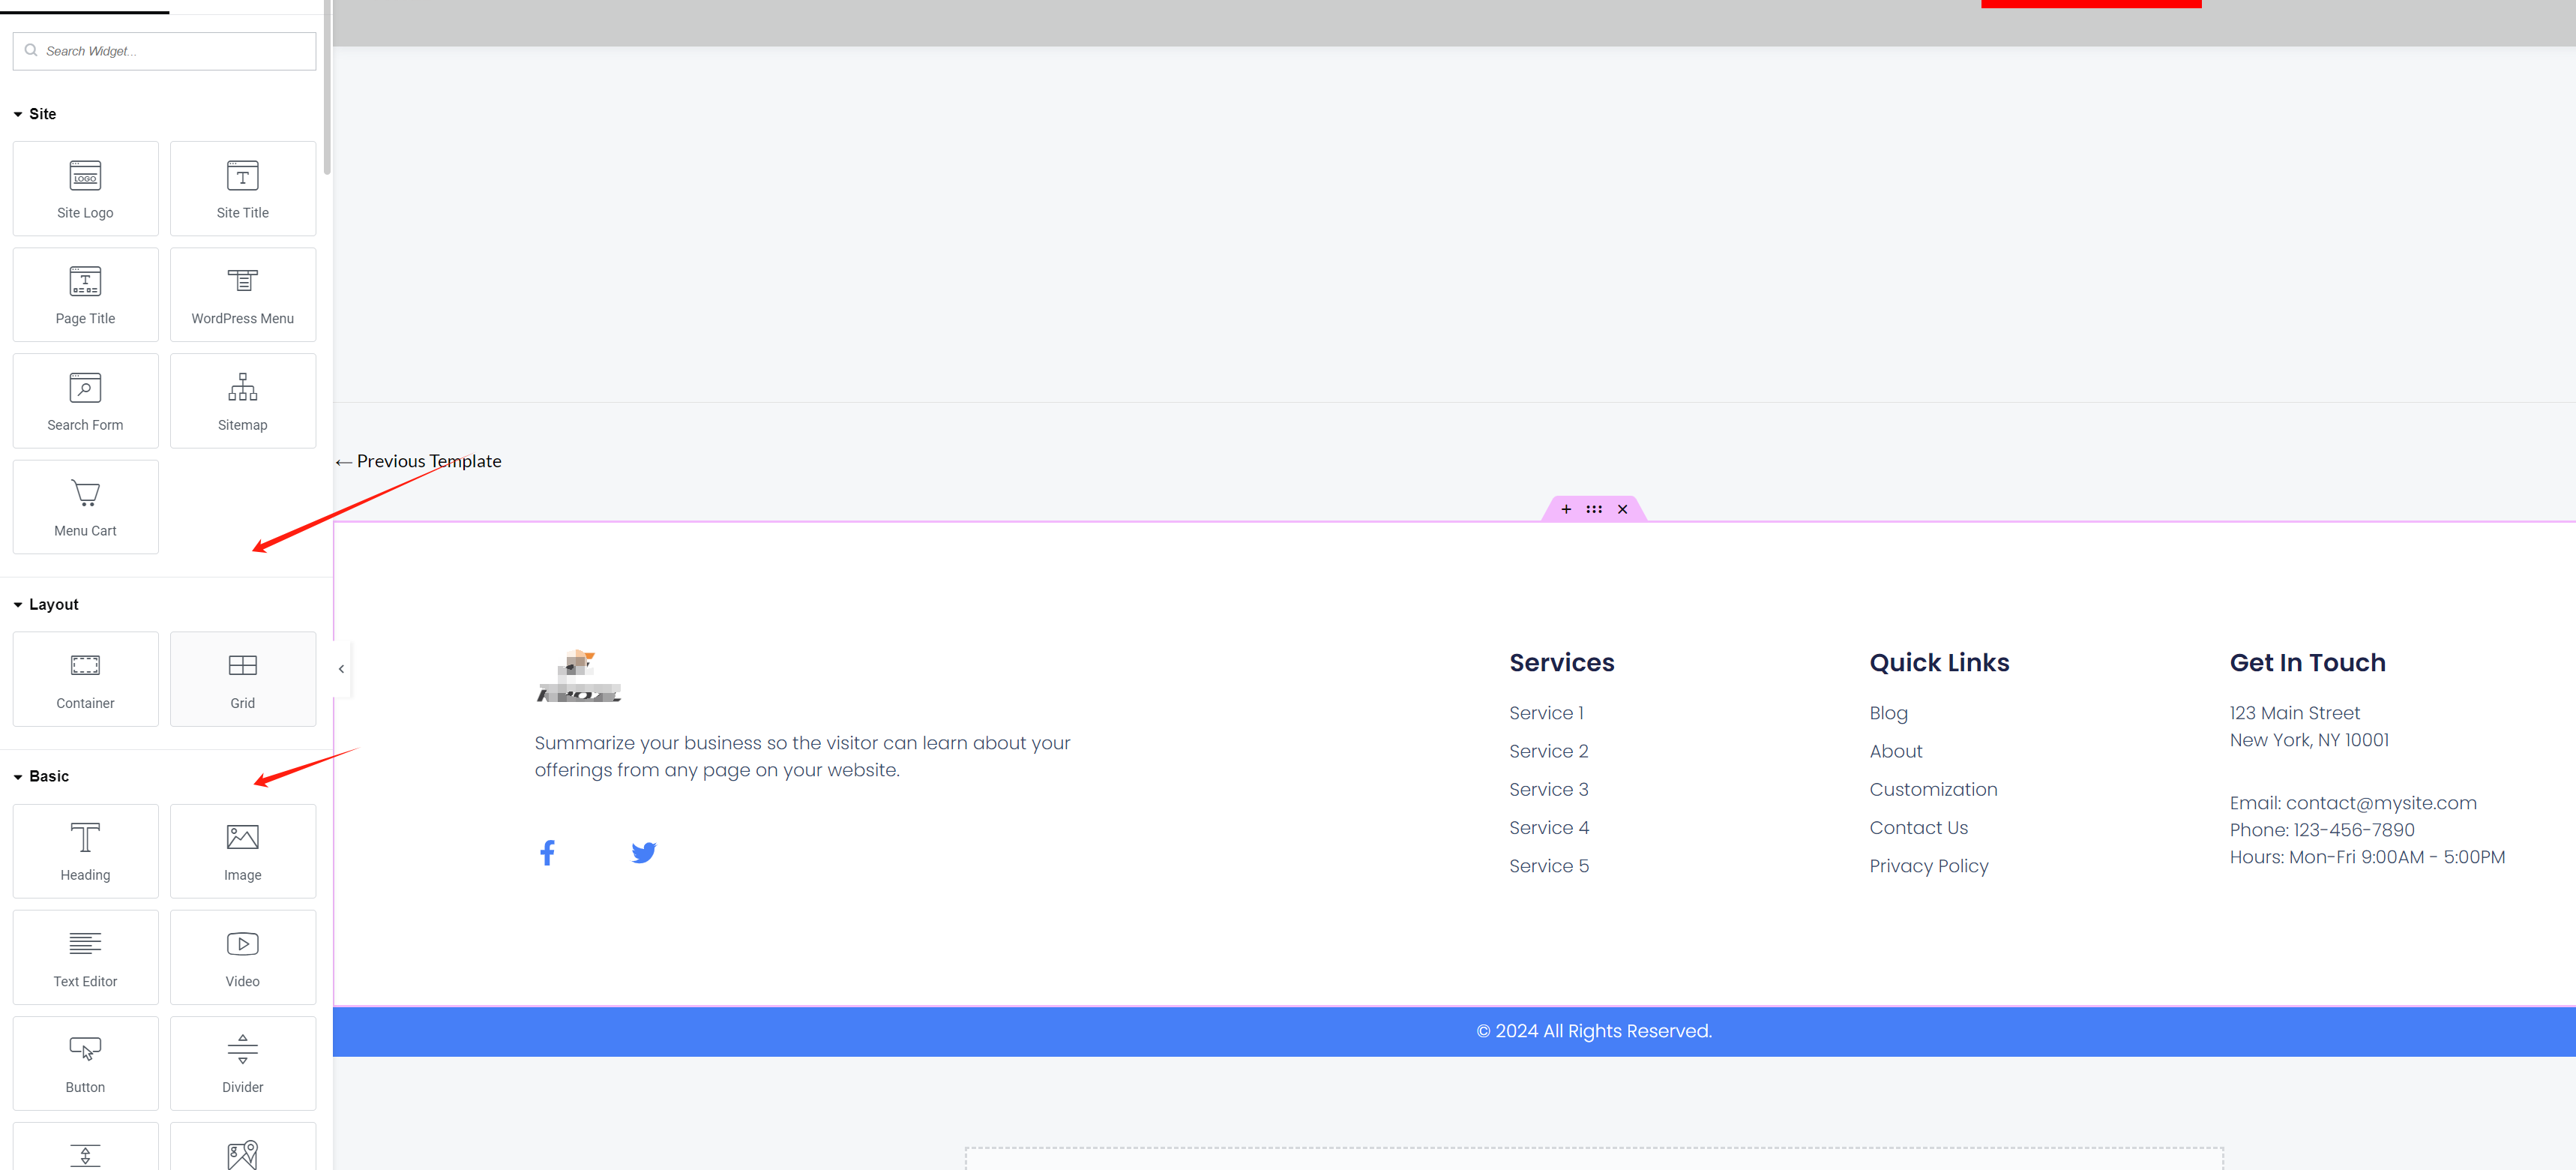
Task: Click the Search Widget input field
Action: pyautogui.click(x=164, y=51)
